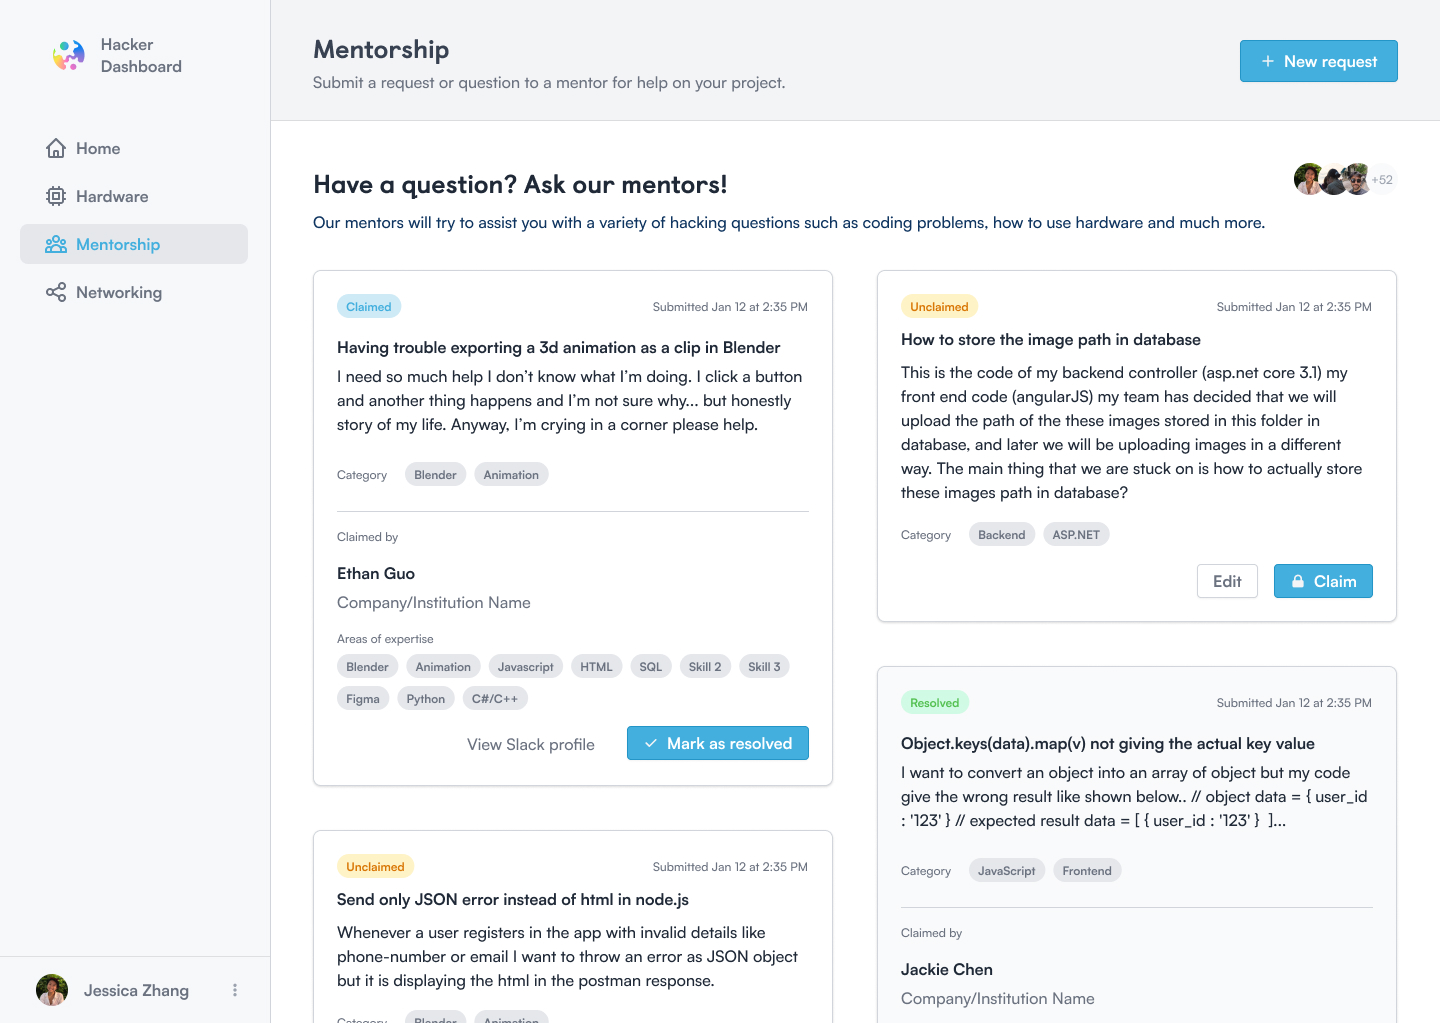Open the menu beside Jessica Zhang
Image resolution: width=1440 pixels, height=1023 pixels.
click(235, 990)
